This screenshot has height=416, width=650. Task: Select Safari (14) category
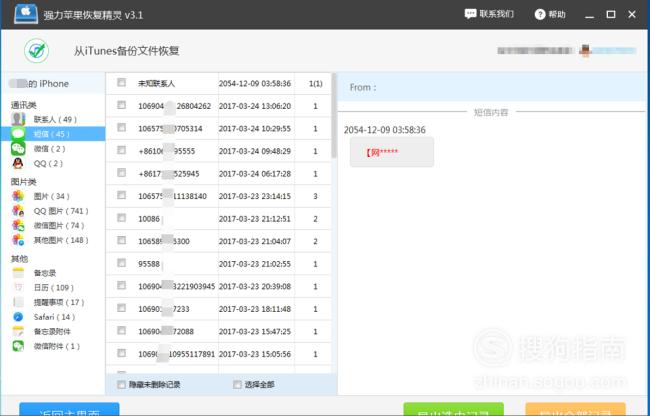pos(54,317)
